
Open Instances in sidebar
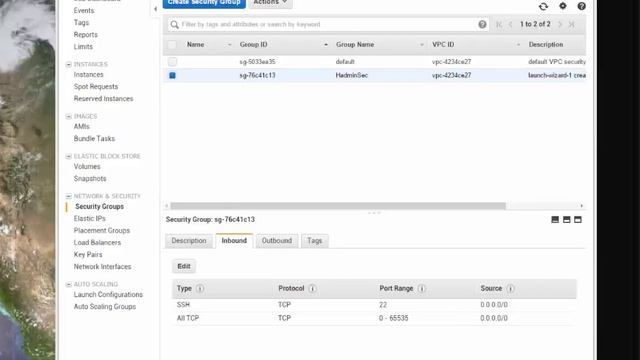(89, 75)
